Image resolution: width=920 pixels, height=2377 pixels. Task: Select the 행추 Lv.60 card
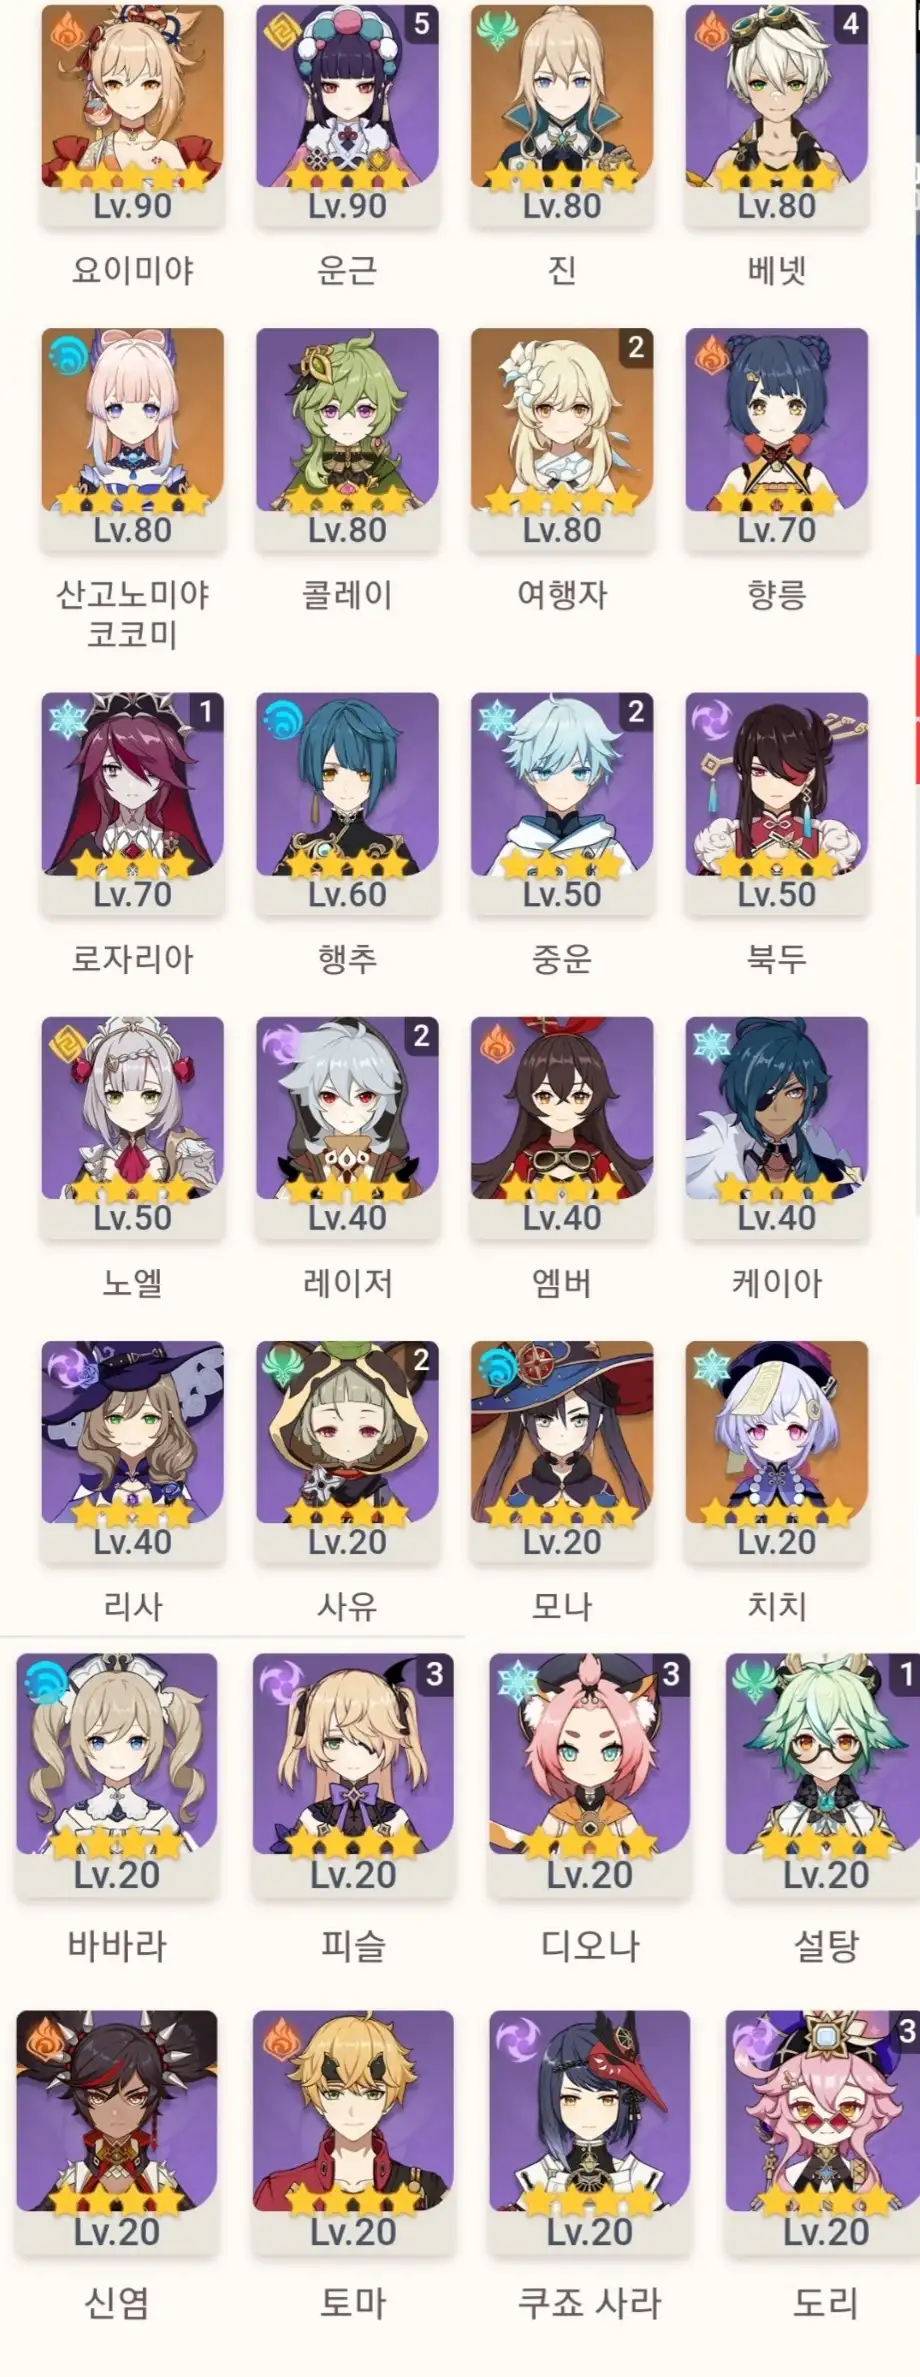[347, 804]
